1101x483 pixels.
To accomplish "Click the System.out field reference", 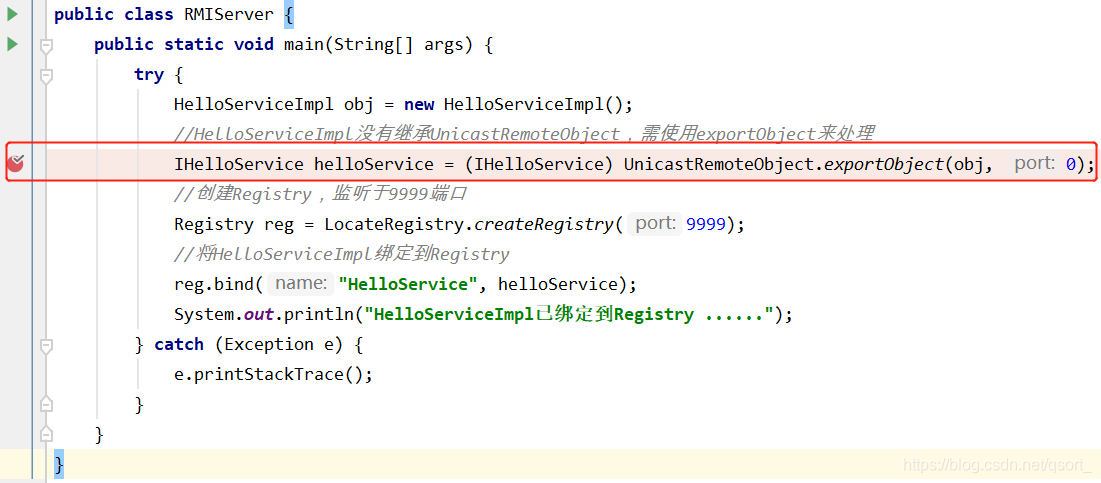I will (x=224, y=314).
